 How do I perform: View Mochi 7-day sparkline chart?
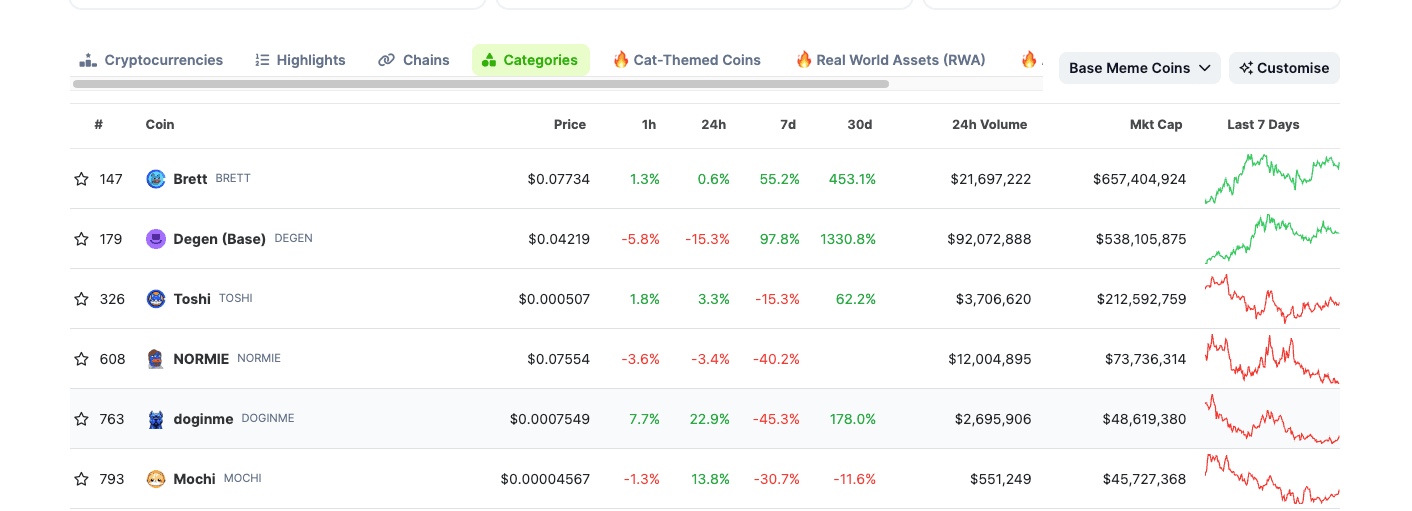[1272, 479]
